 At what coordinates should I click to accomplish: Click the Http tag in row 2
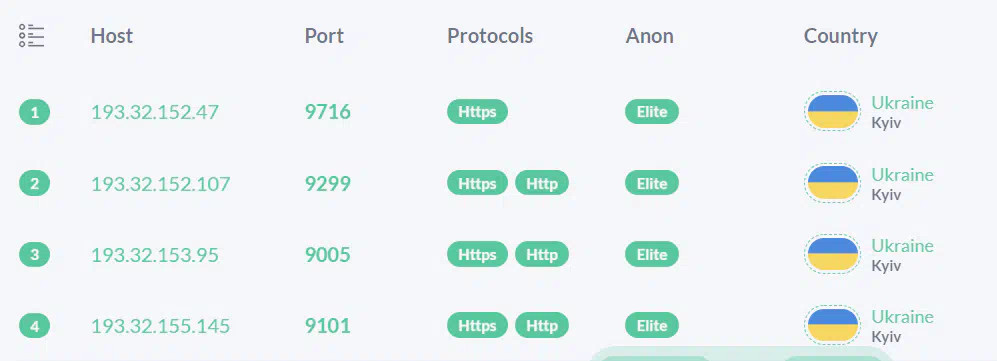click(x=542, y=183)
